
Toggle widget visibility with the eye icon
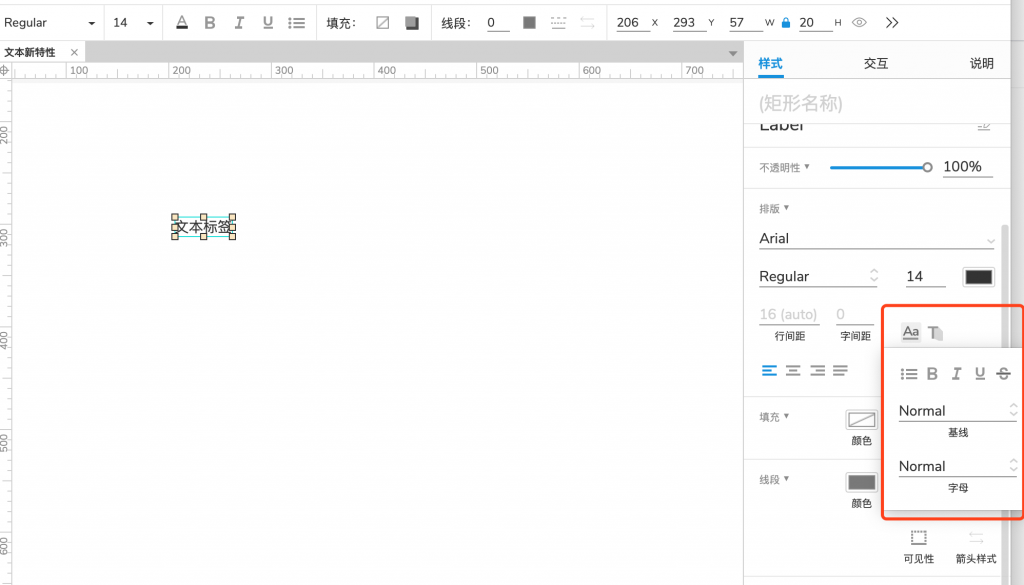tap(859, 23)
